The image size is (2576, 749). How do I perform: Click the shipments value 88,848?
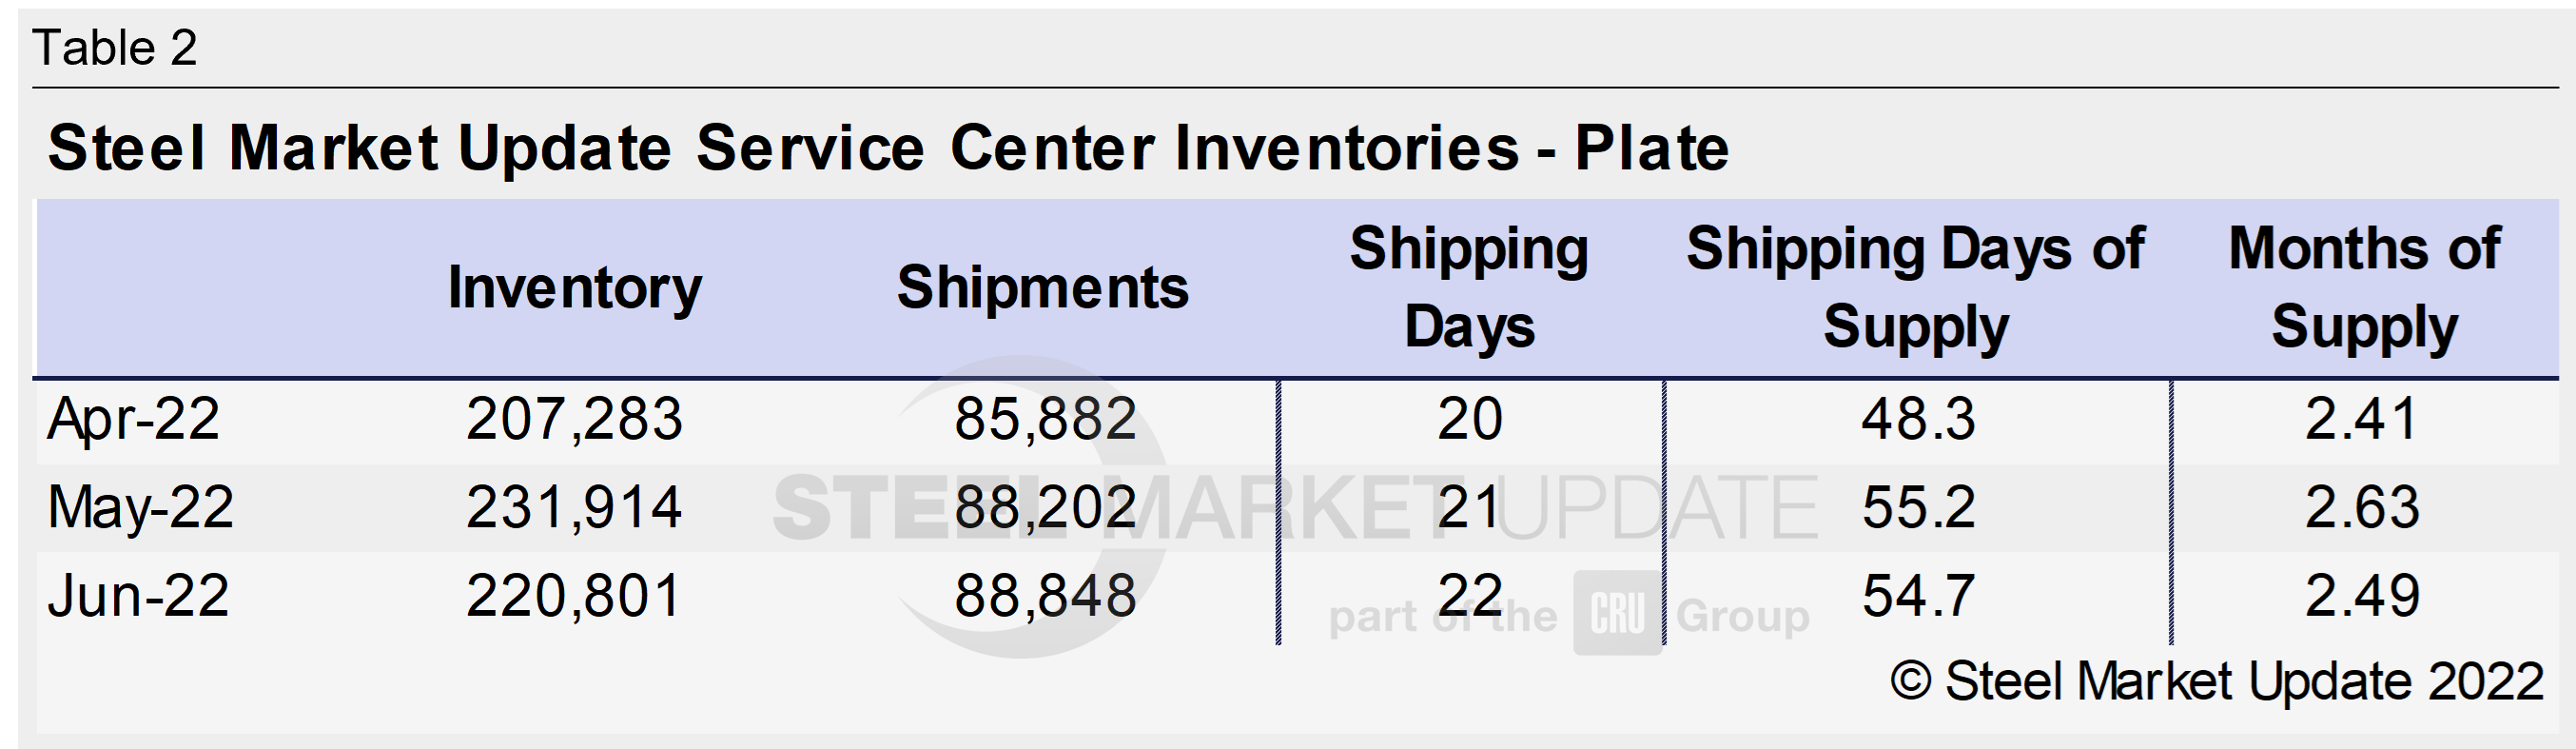coord(1045,596)
